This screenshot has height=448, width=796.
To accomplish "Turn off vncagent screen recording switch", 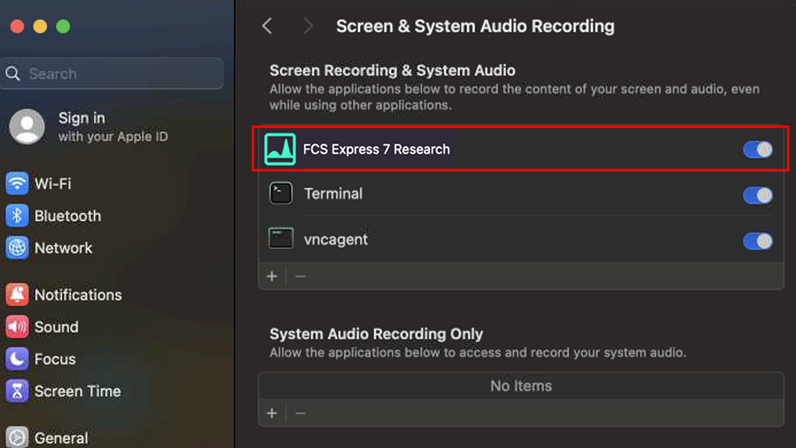I will pyautogui.click(x=757, y=241).
